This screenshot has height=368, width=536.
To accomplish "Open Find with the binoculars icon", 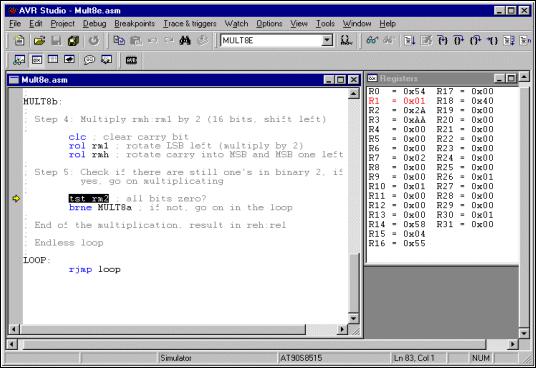I will coord(185,41).
